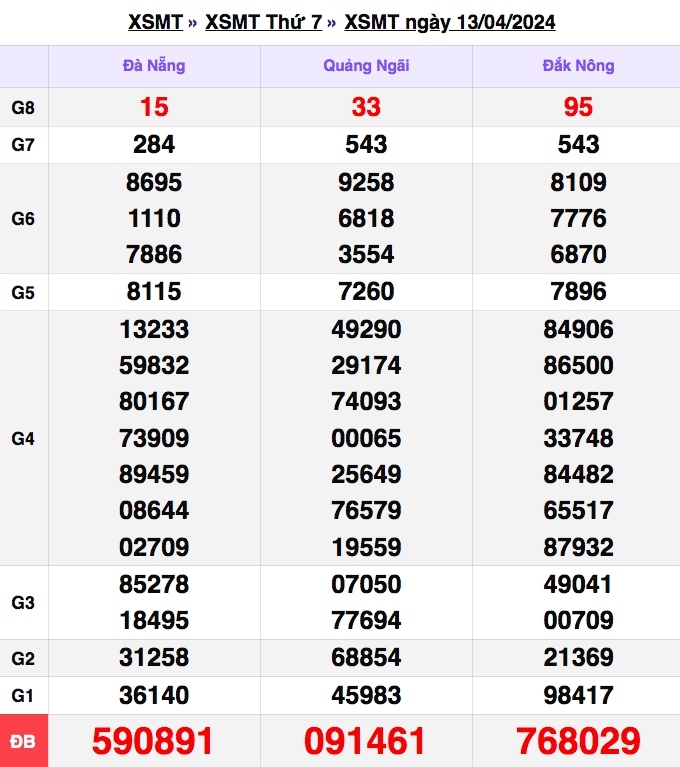This screenshot has width=680, height=767.
Task: Click Quảng Ngãi G7 result 543
Action: coord(366,145)
